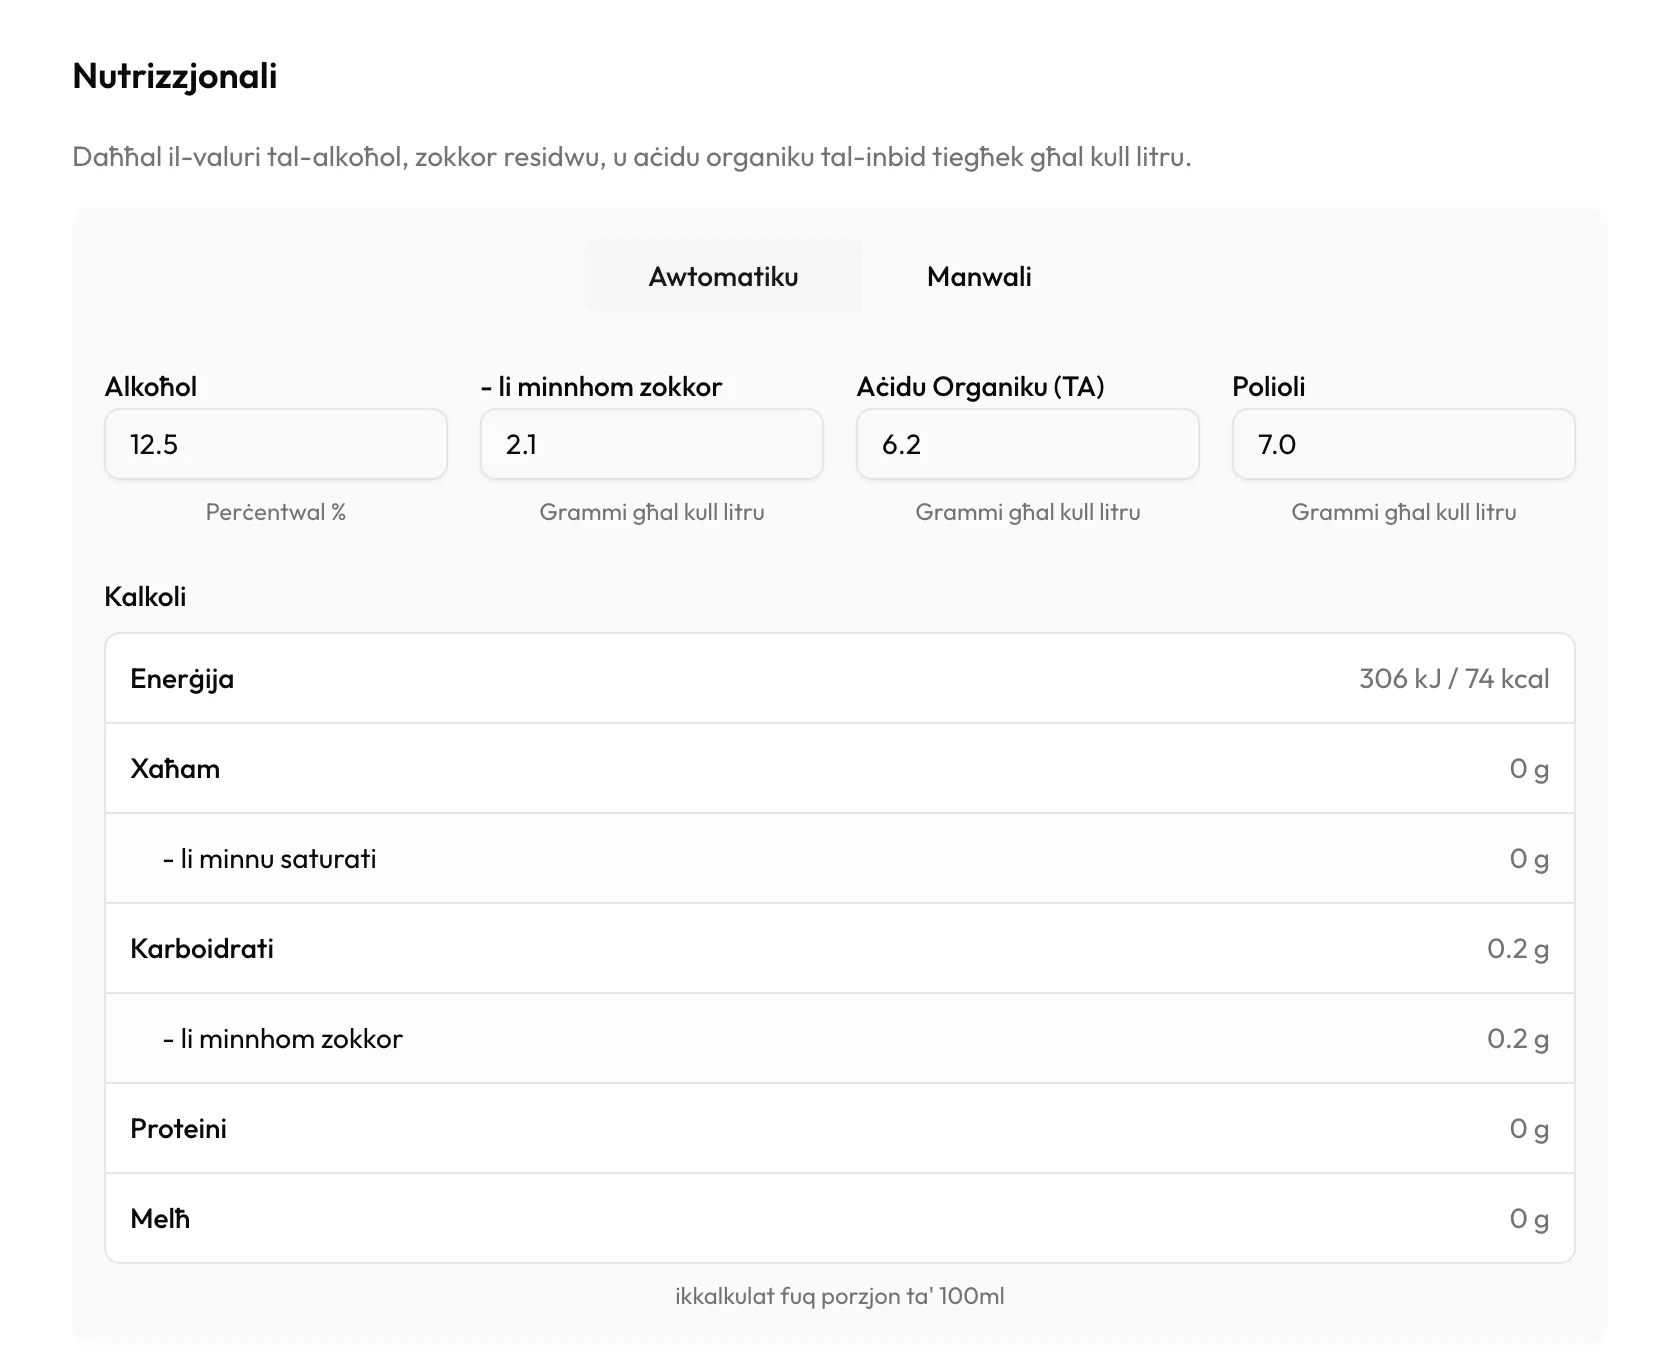The height and width of the screenshot is (1370, 1680).
Task: Click the description text starting 'Daħħal il-valuri'
Action: pyautogui.click(x=632, y=157)
